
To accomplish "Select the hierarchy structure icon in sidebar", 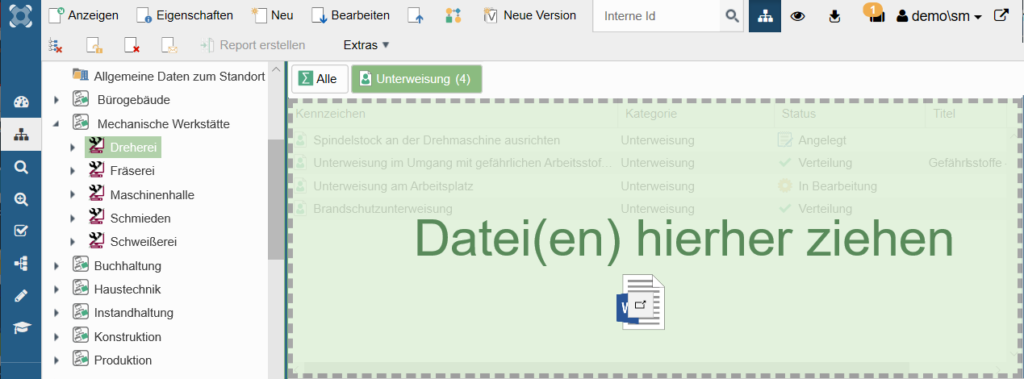I will click(x=21, y=135).
